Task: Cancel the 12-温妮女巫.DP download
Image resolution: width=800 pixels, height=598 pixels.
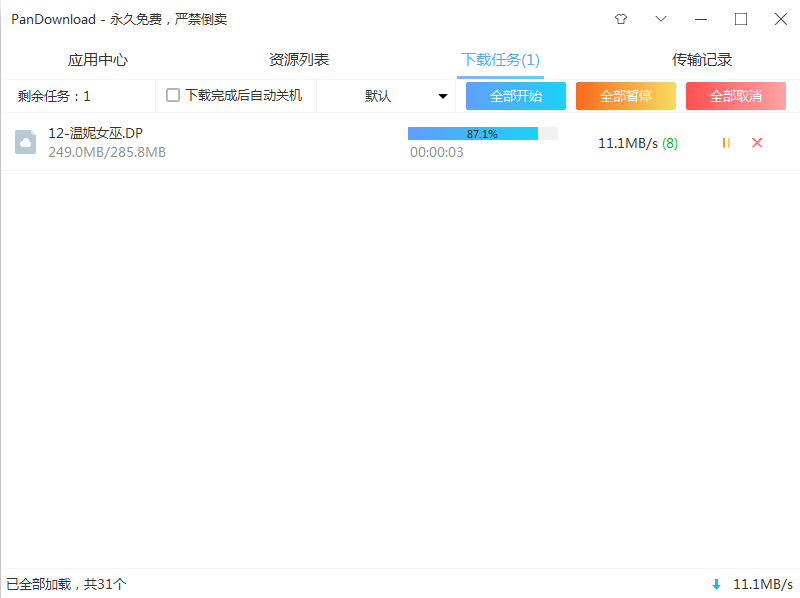Action: pos(757,142)
